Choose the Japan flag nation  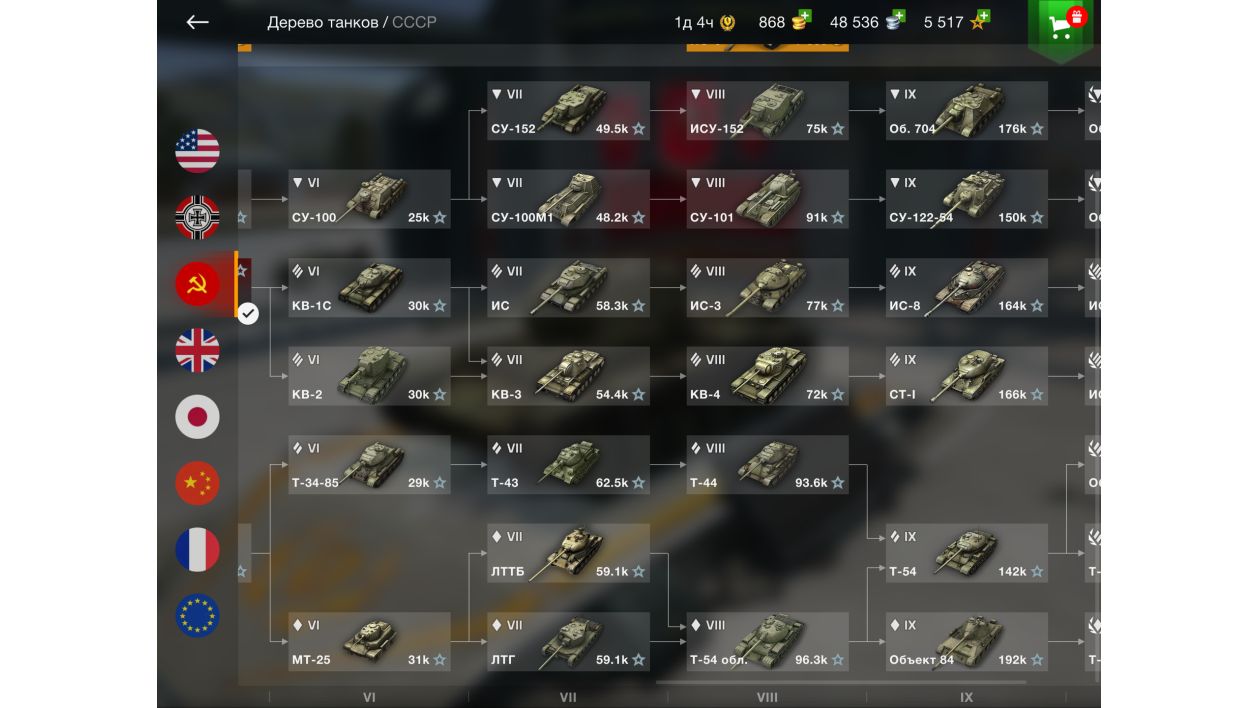pyautogui.click(x=197, y=416)
